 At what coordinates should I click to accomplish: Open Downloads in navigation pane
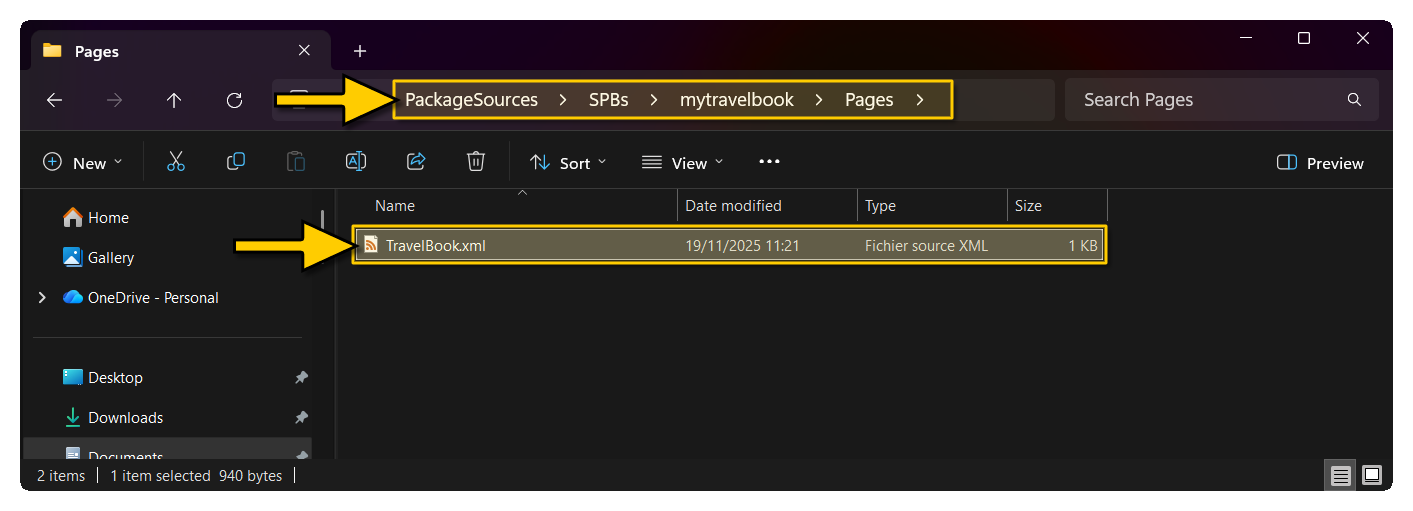(x=112, y=418)
